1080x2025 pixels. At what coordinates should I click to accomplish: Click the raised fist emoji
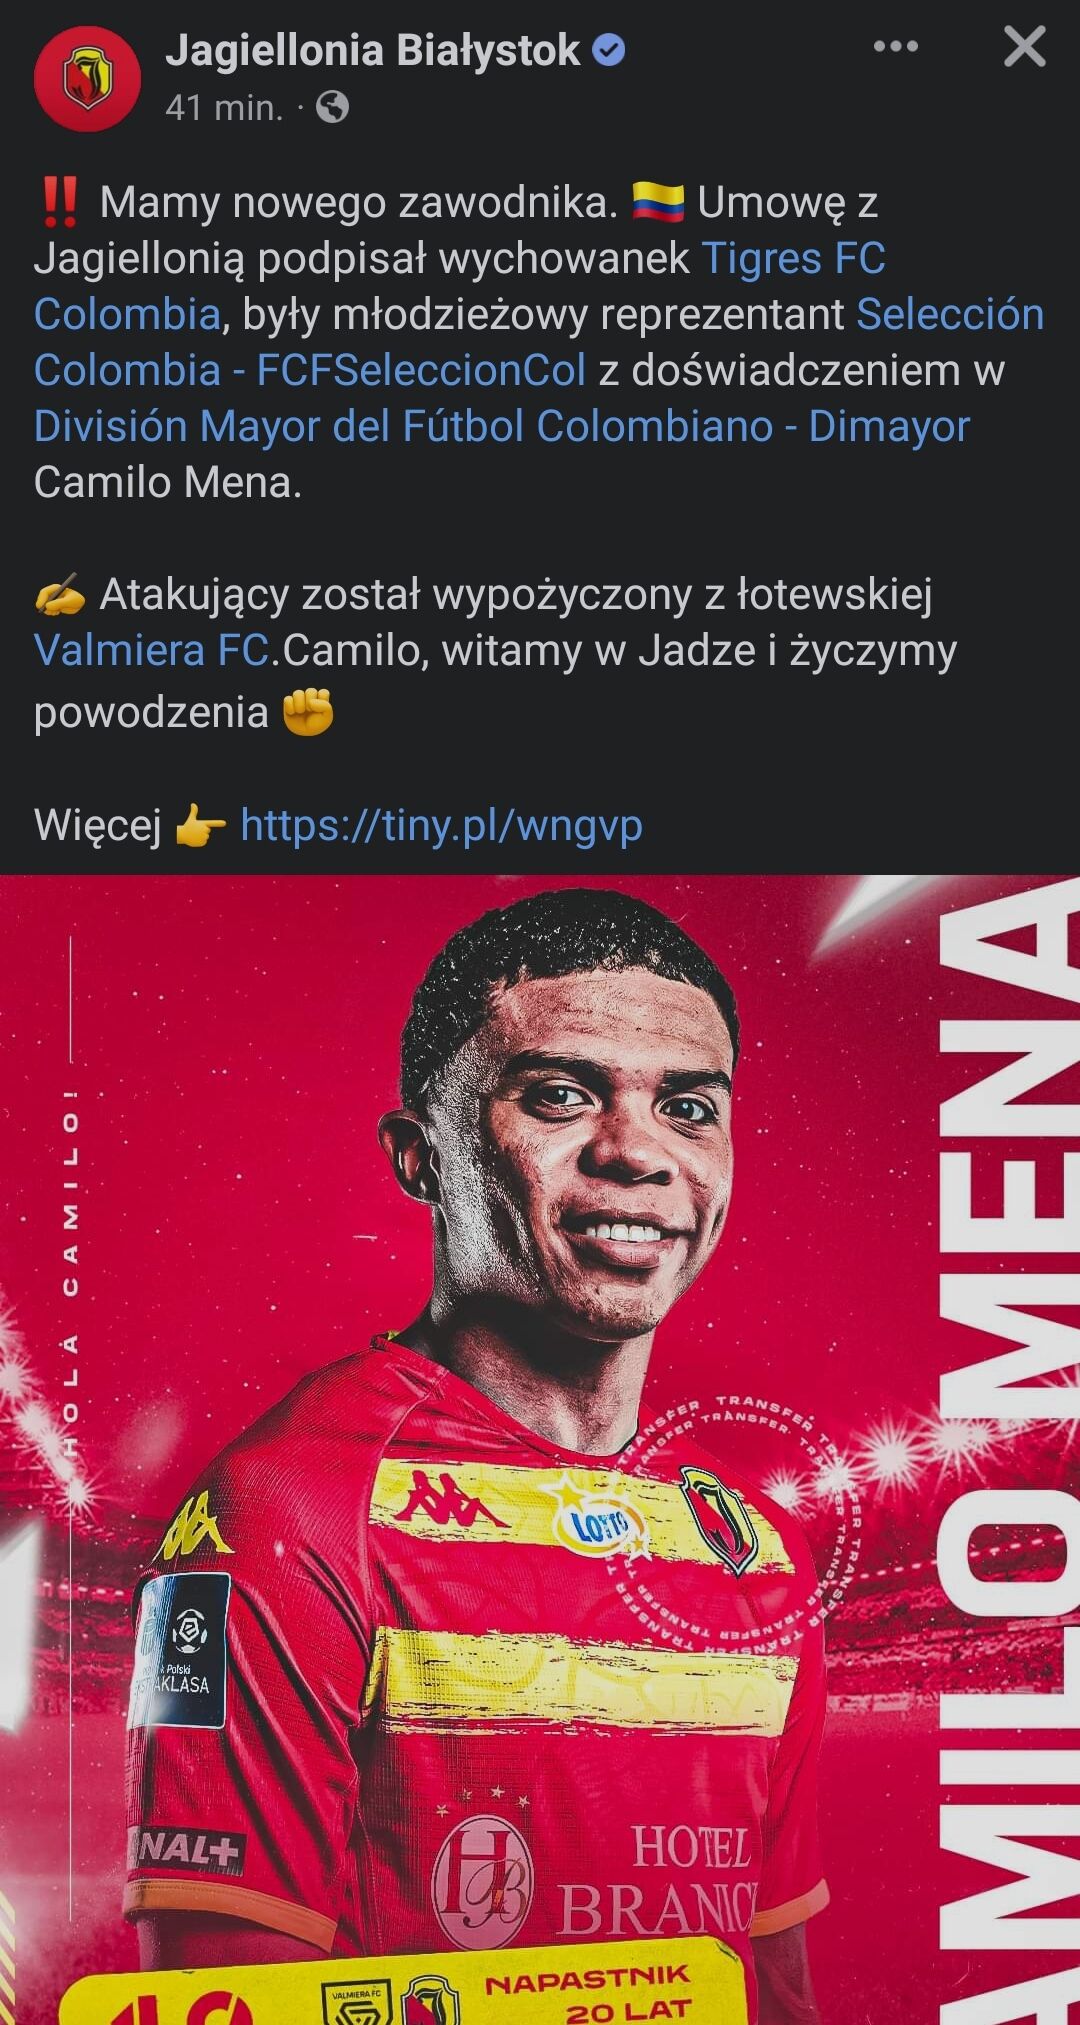click(308, 711)
